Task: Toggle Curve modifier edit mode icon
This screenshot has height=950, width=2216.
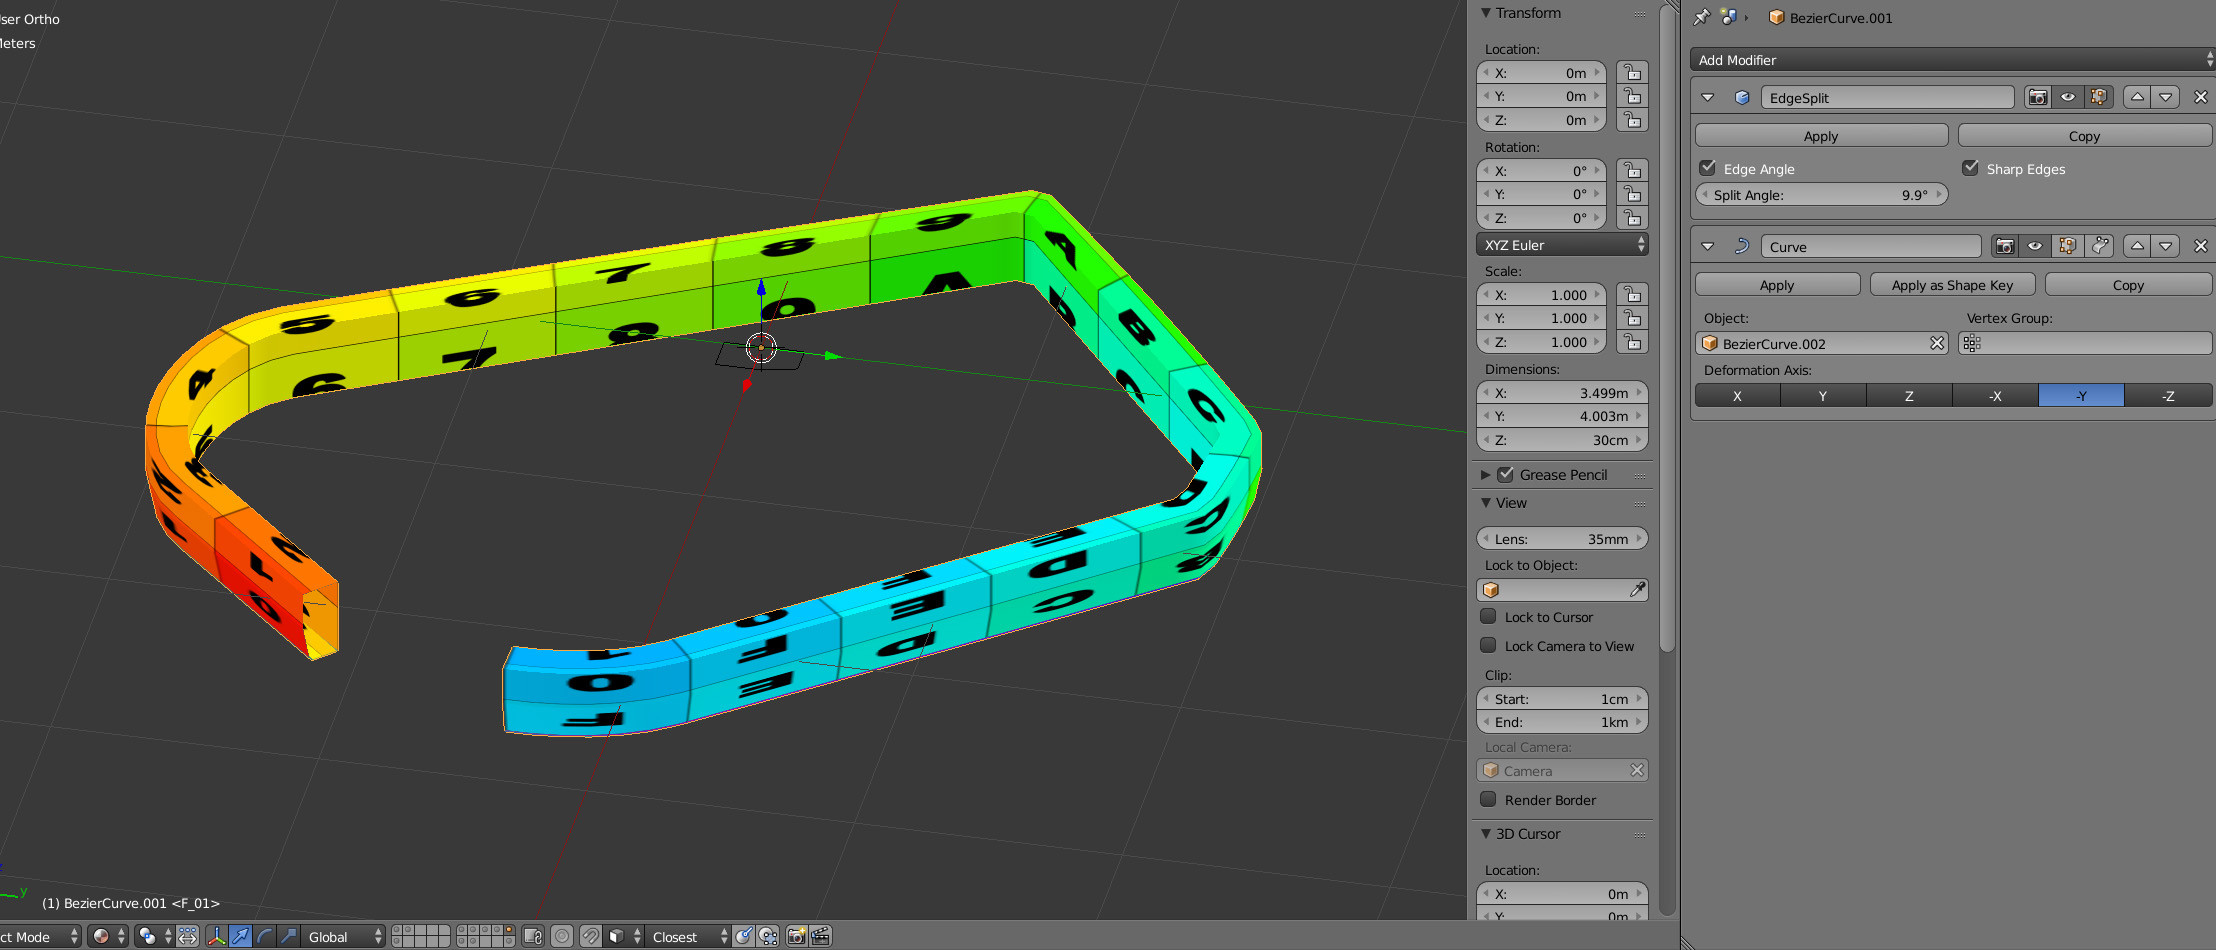Action: coord(2068,246)
